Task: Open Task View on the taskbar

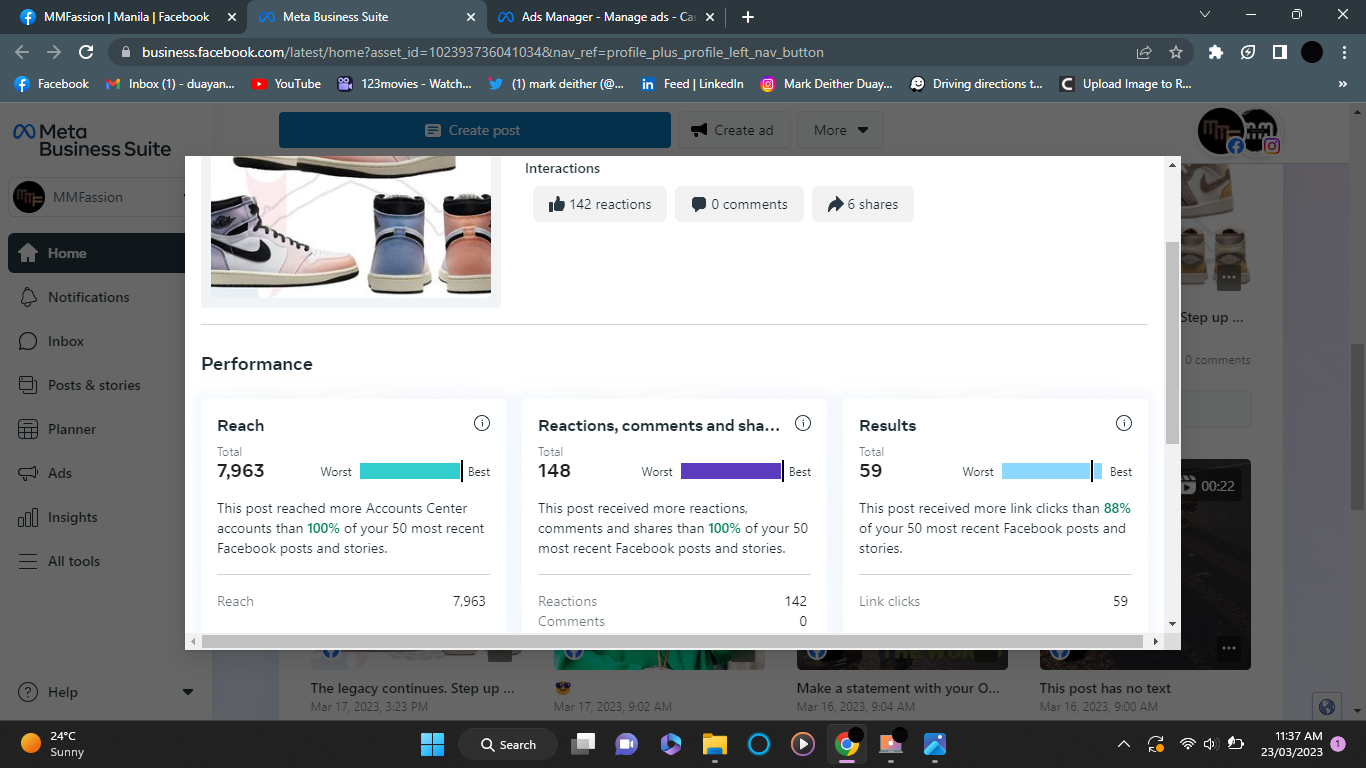Action: (583, 744)
